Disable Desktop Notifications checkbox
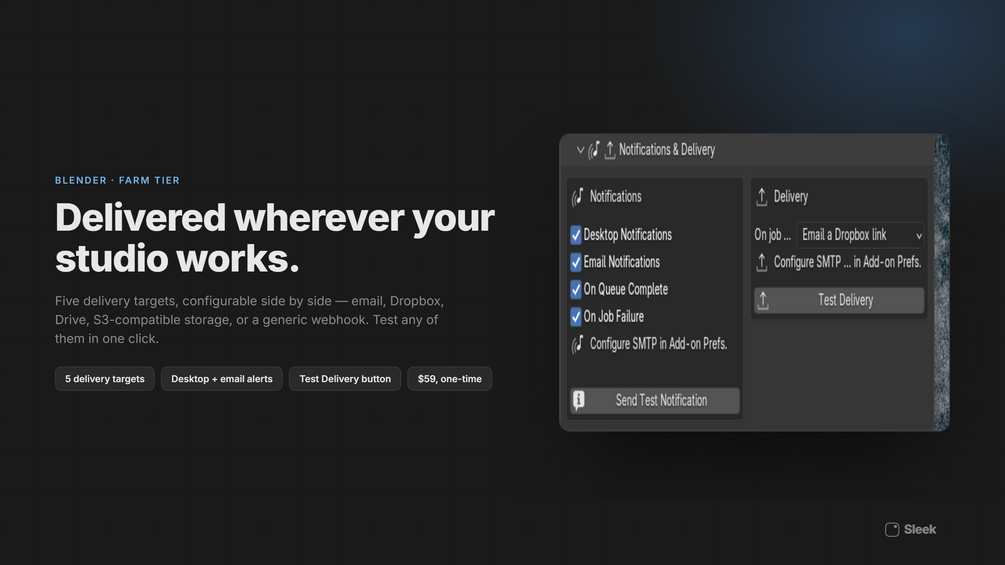The height and width of the screenshot is (565, 1005). pos(576,234)
